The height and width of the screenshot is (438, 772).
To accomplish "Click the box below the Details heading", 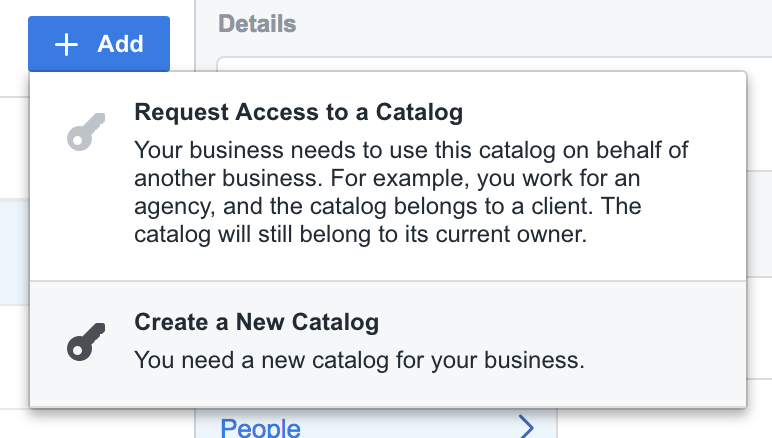I will (480, 64).
